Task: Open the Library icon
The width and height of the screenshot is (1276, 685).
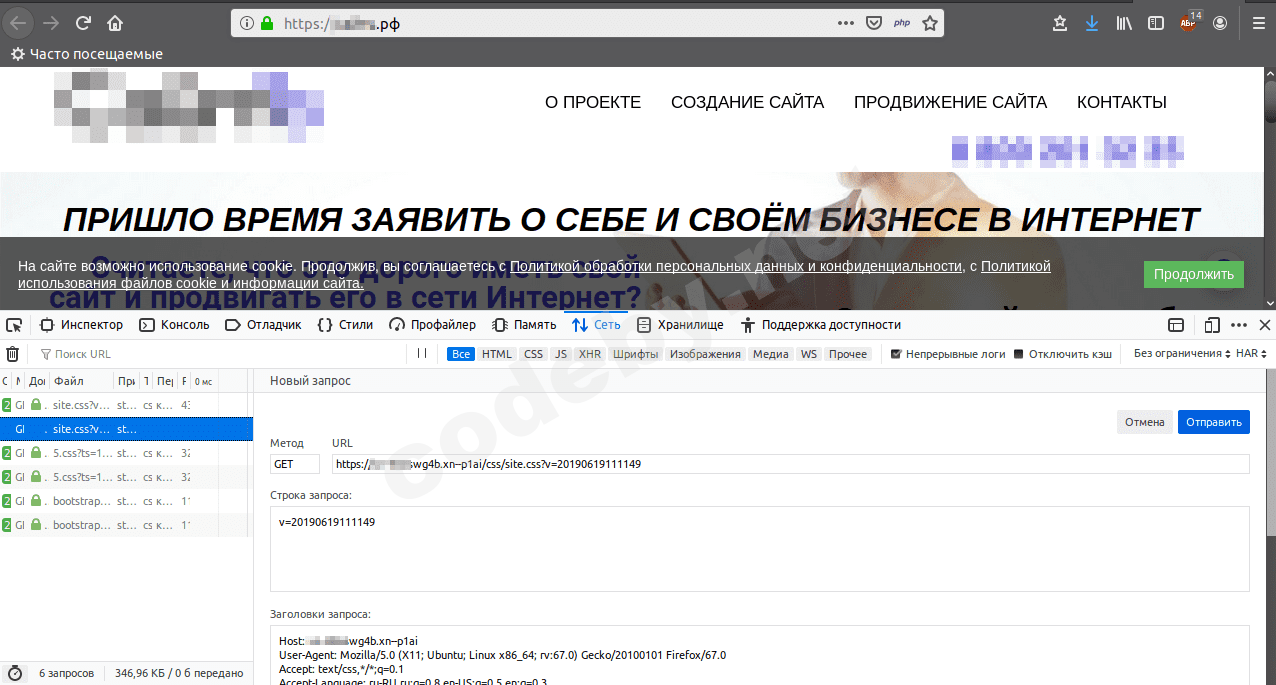Action: pyautogui.click(x=1124, y=23)
